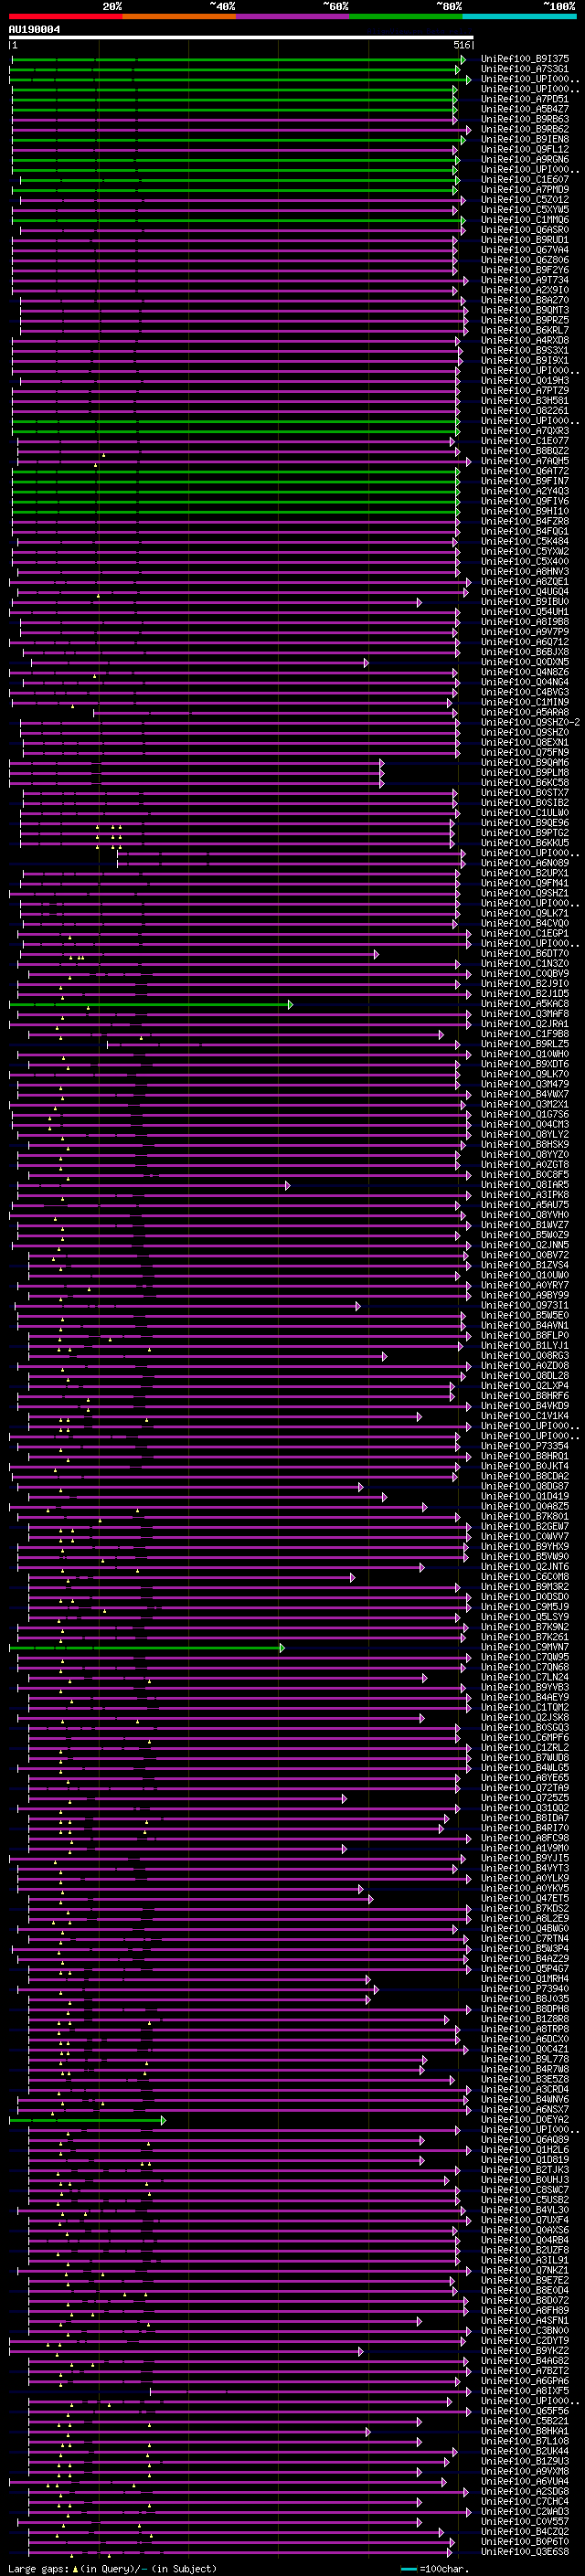Click the green alignment bar for UniRef100_C1MMQ6
Image resolution: width=585 pixels, height=2576 pixels.
click(x=238, y=220)
